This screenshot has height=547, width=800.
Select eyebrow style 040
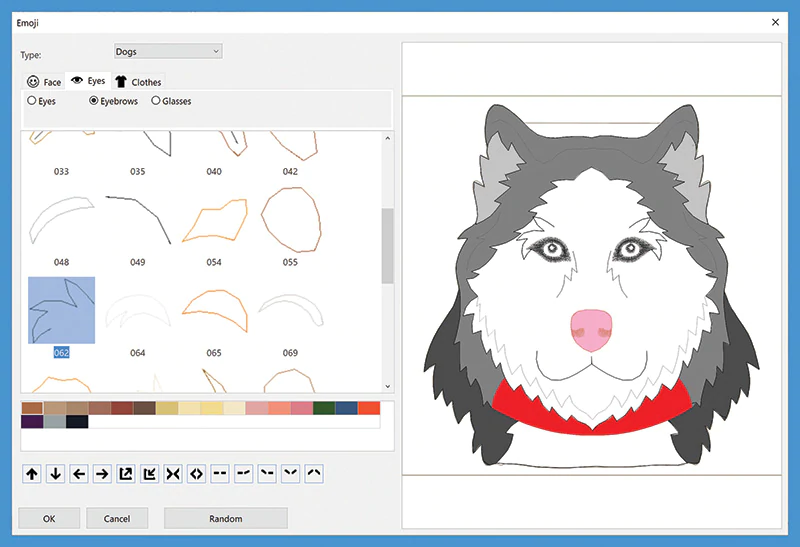tap(214, 153)
